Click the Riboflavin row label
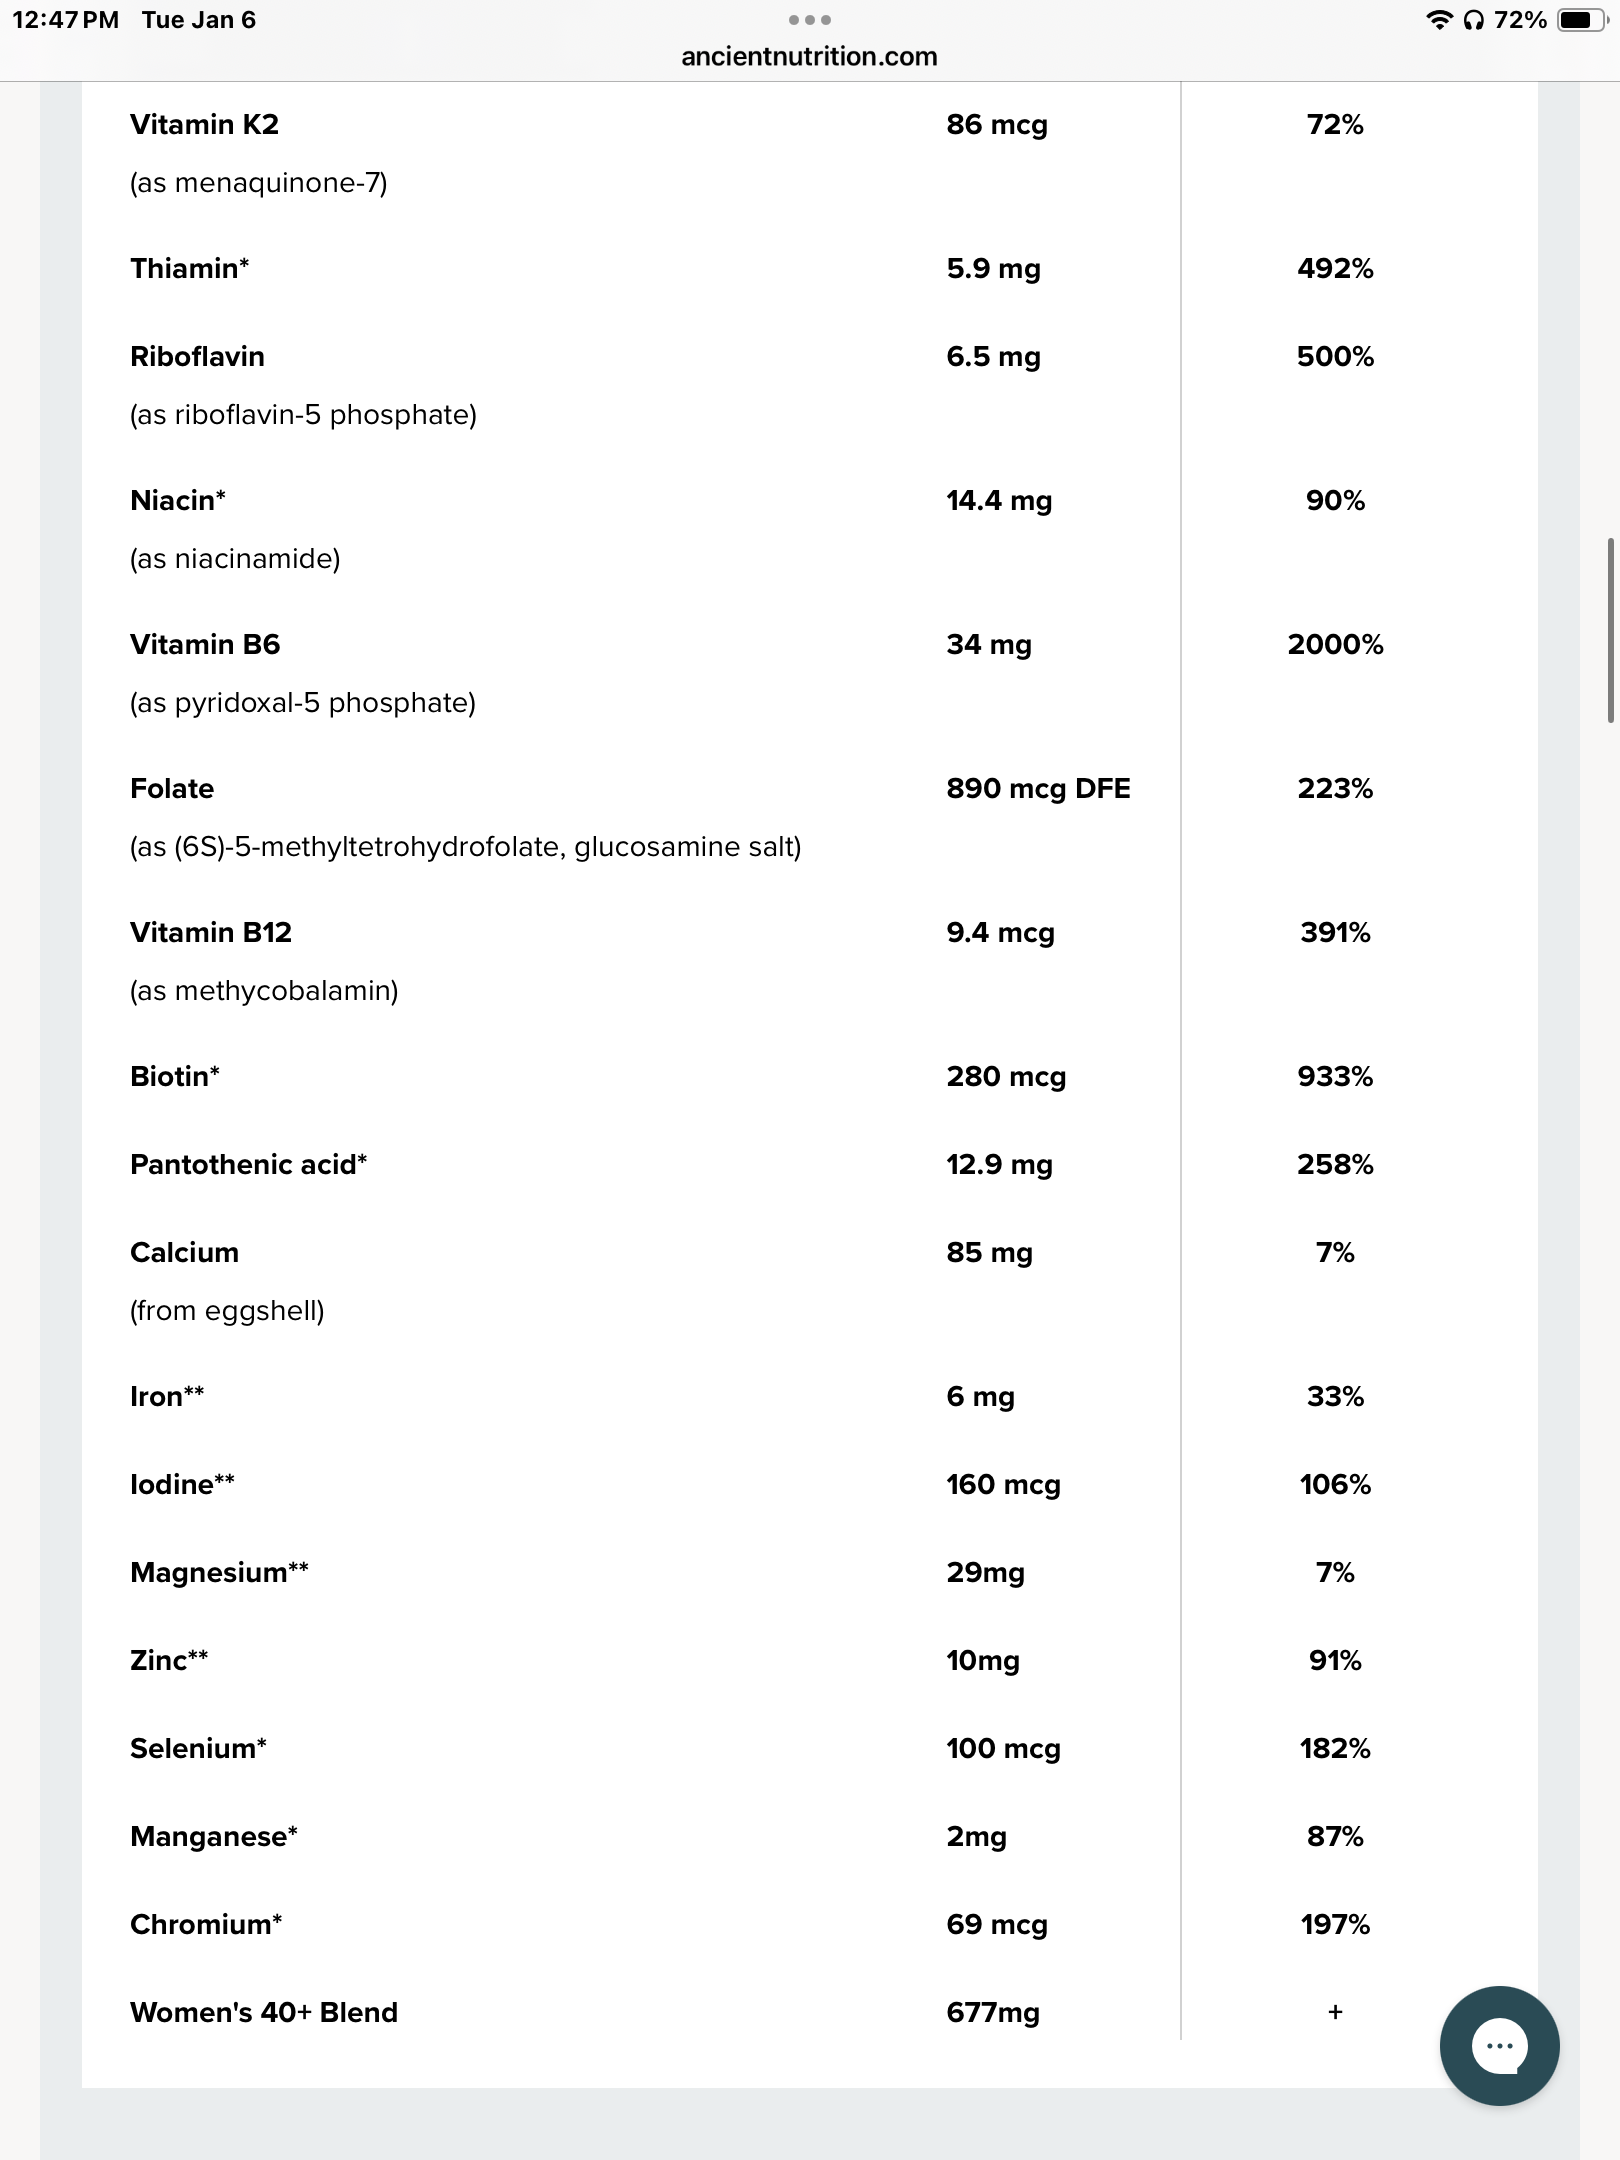This screenshot has height=2160, width=1620. 198,357
